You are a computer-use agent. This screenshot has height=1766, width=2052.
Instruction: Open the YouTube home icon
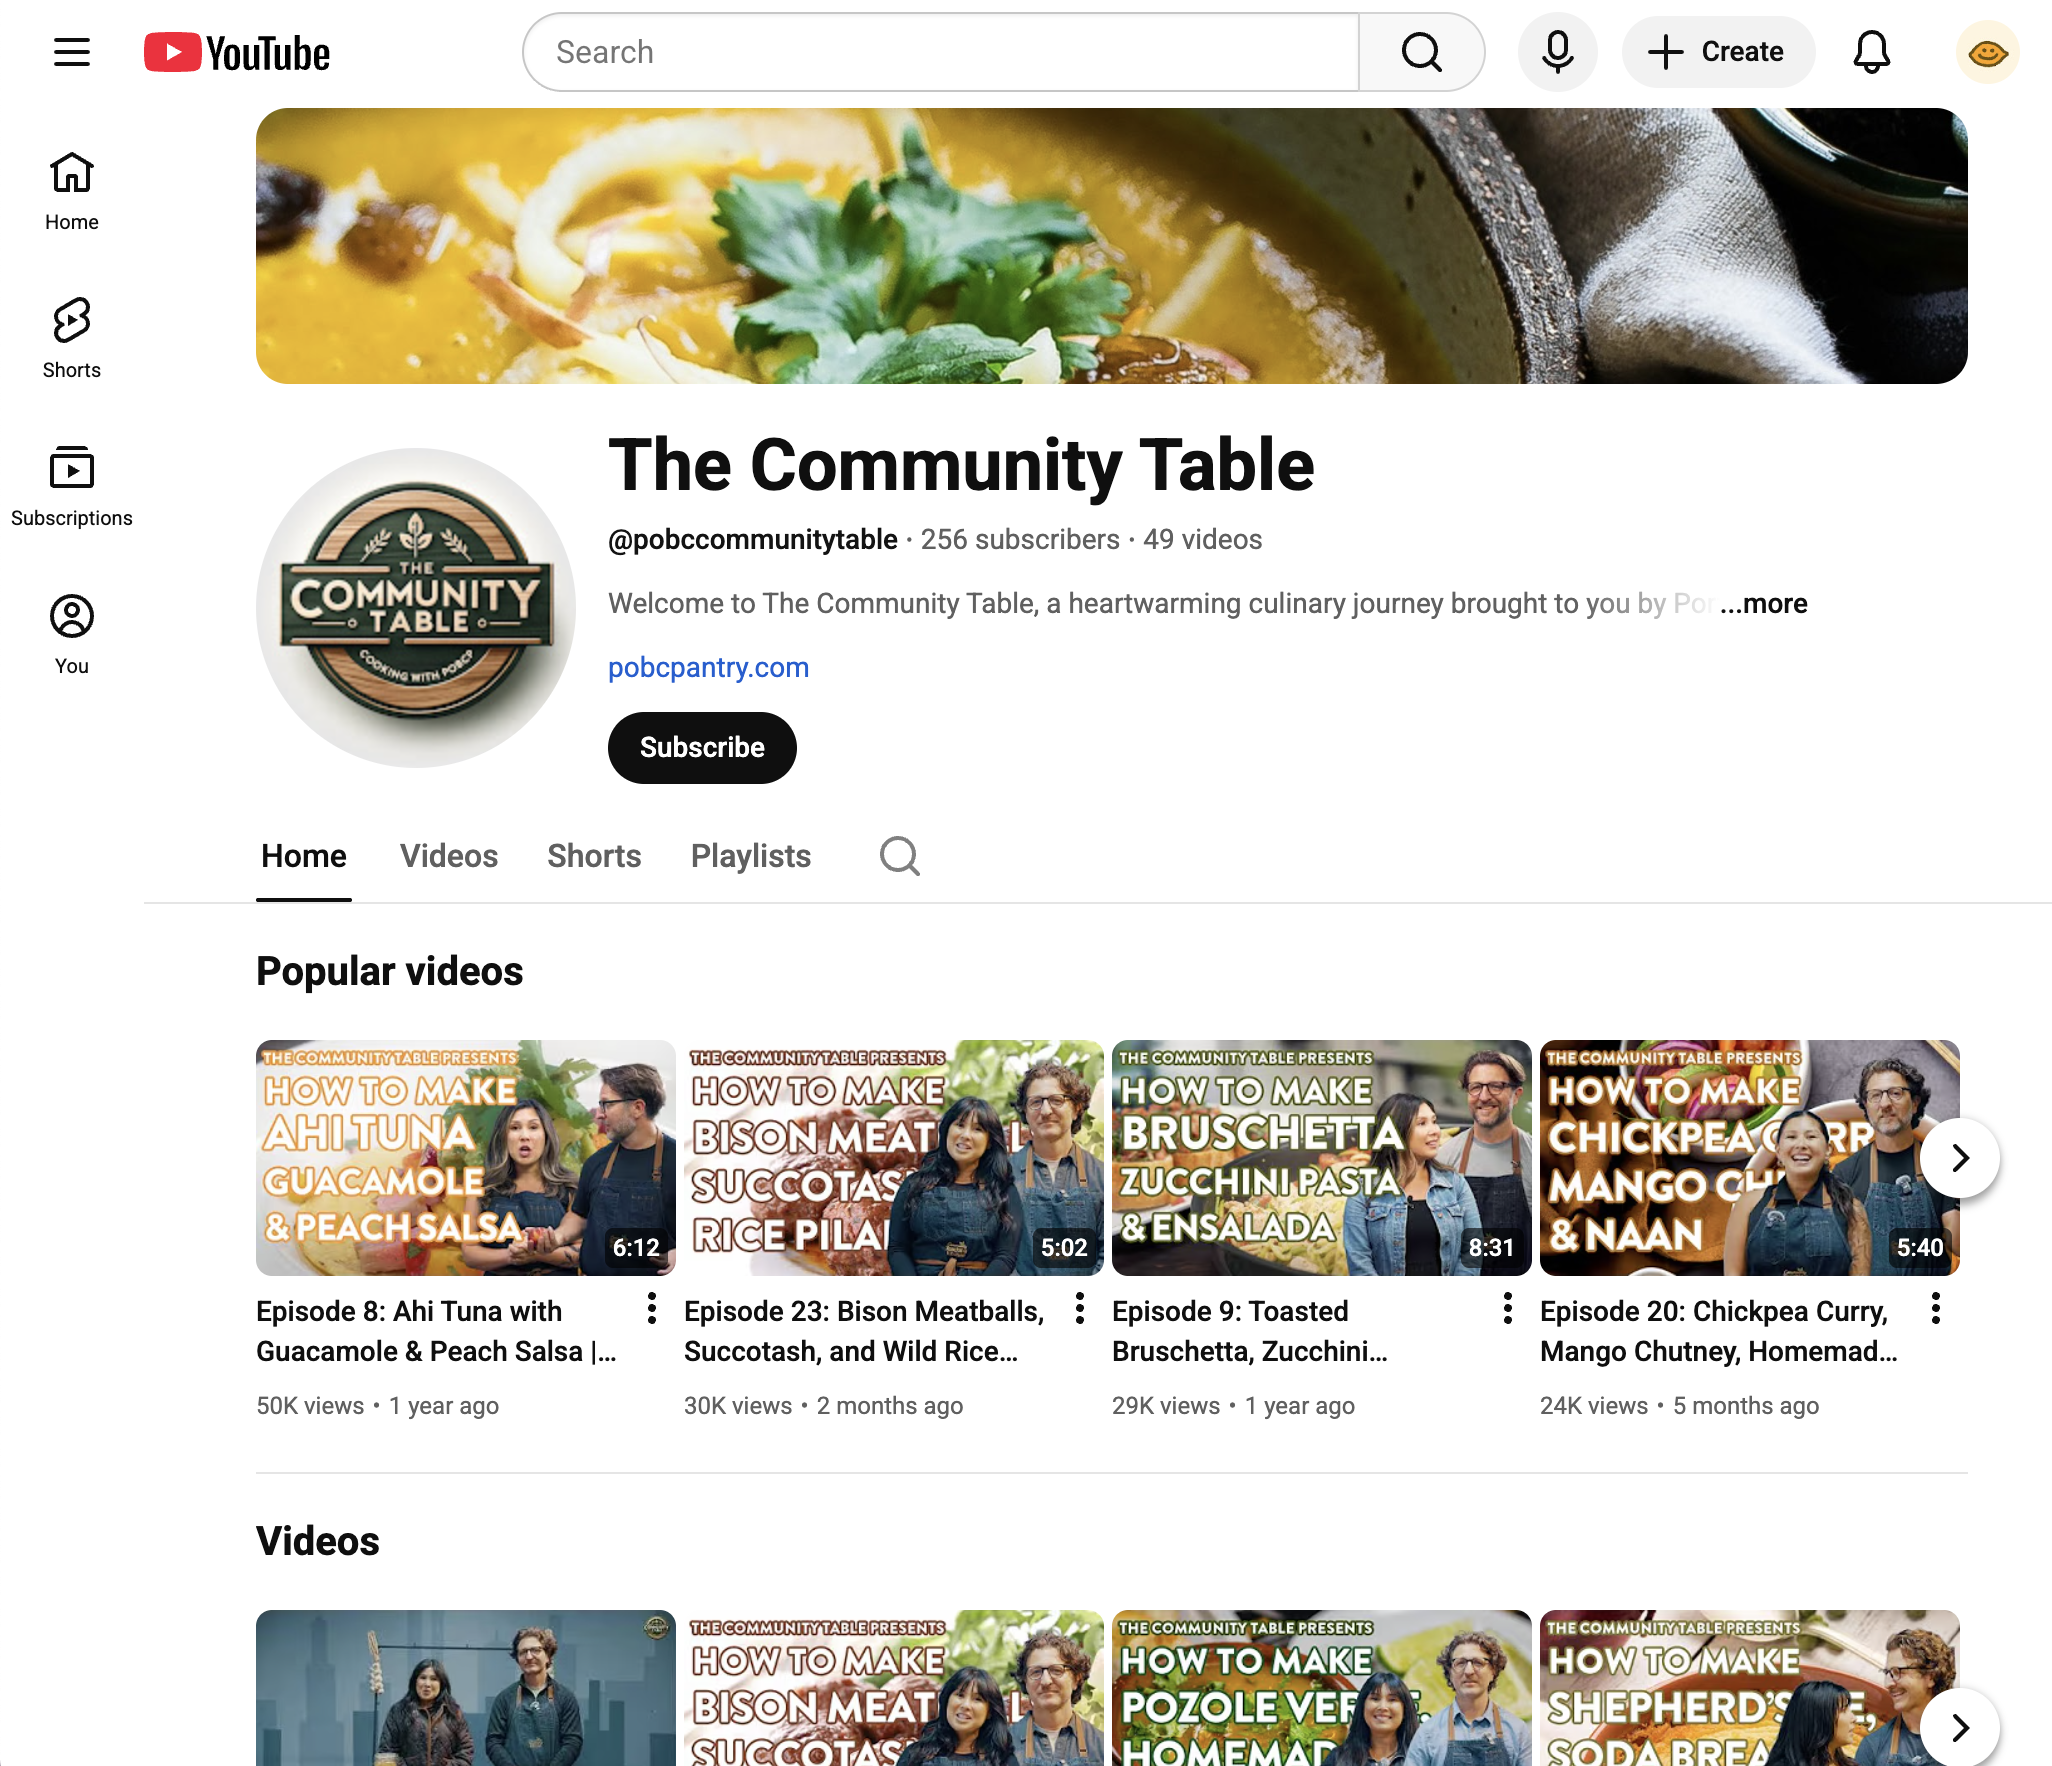pos(71,190)
